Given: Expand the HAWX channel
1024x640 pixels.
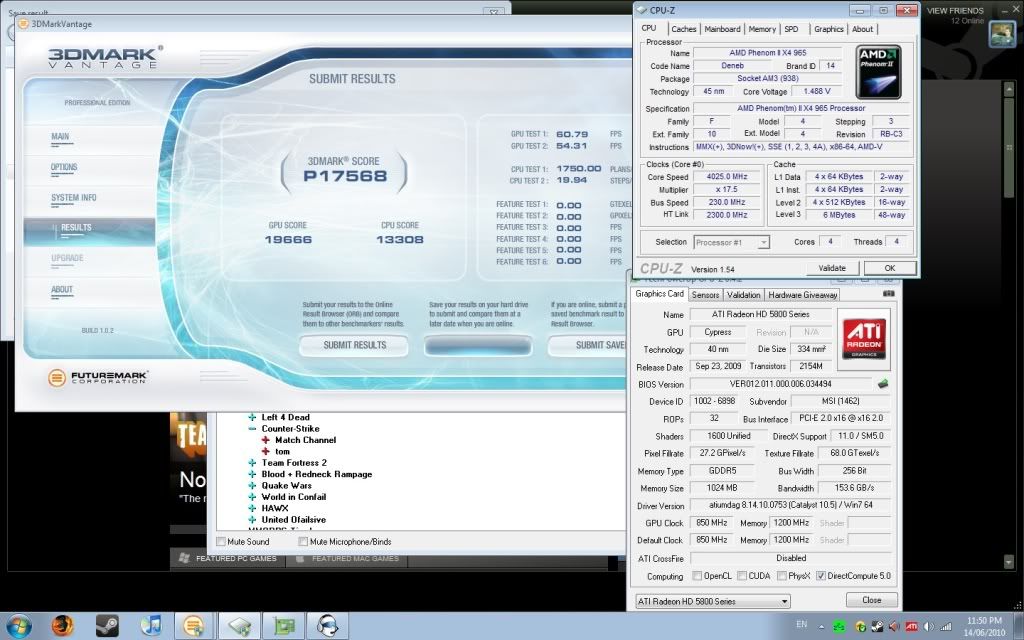Looking at the screenshot, I should tap(252, 508).
